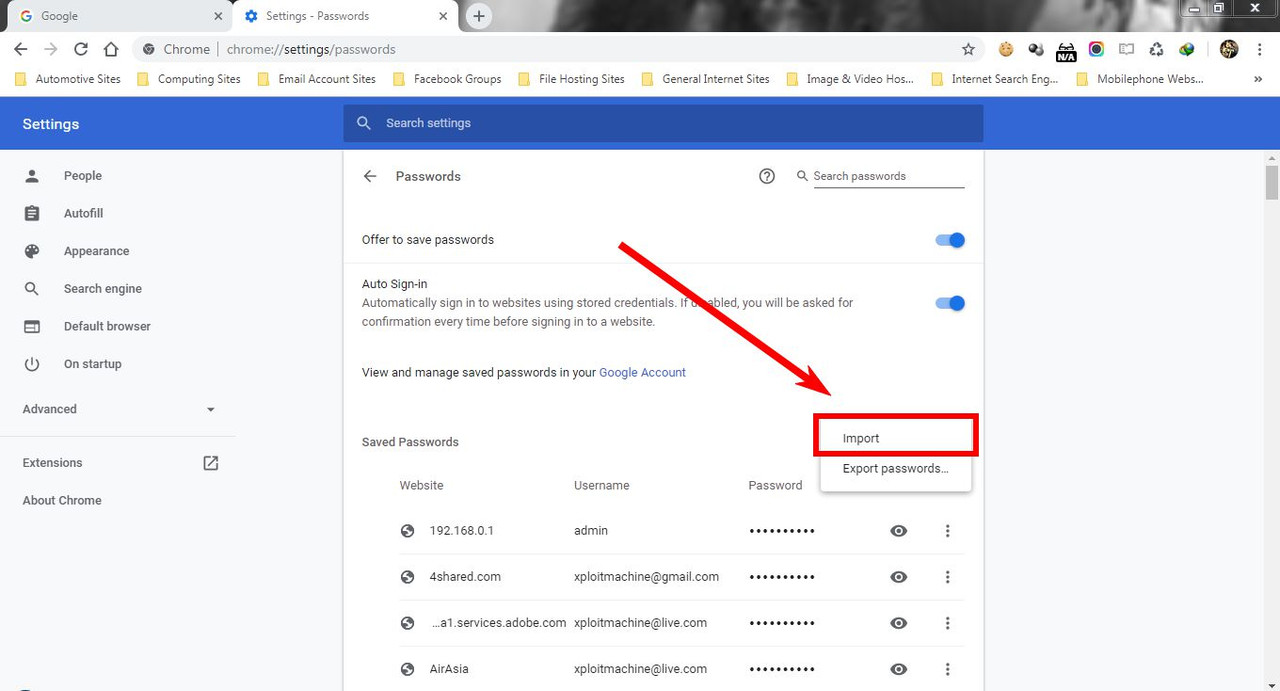The width and height of the screenshot is (1280, 691).
Task: Open the gray spheres extension icon
Action: point(1036,49)
